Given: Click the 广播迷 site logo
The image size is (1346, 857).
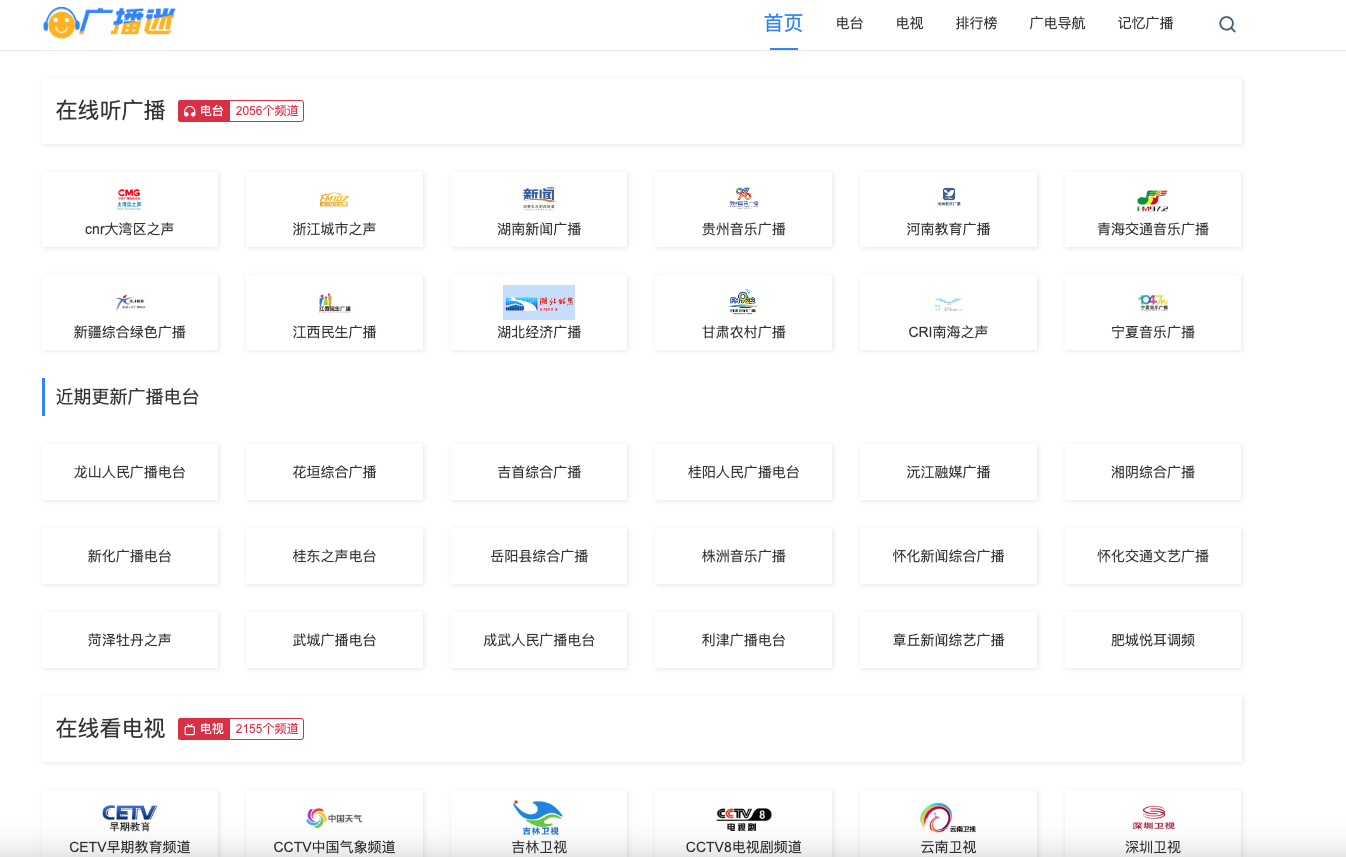Looking at the screenshot, I should (x=110, y=22).
